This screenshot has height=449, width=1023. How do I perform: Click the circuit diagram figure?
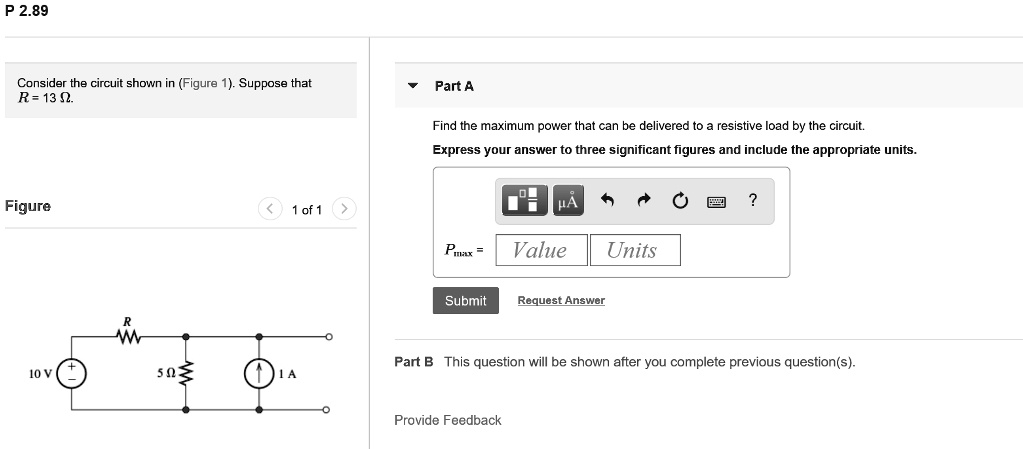point(181,367)
